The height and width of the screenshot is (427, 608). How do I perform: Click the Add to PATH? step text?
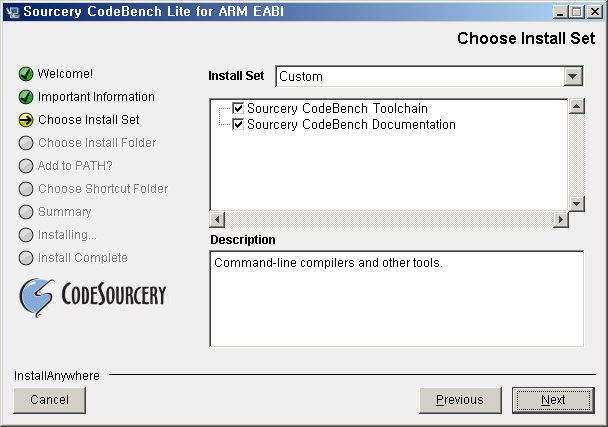click(x=75, y=166)
